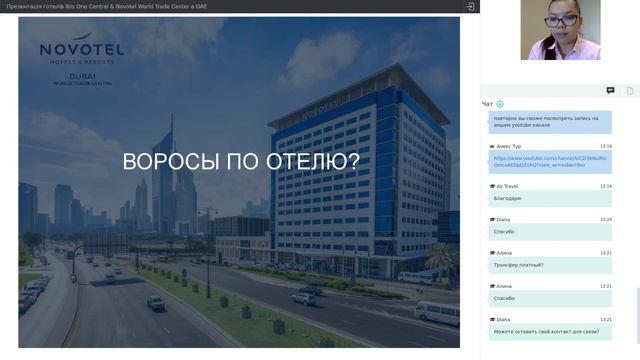Click the participant icon beside Air Travel
Image resolution: width=640 pixels, height=360 pixels.
(x=492, y=186)
